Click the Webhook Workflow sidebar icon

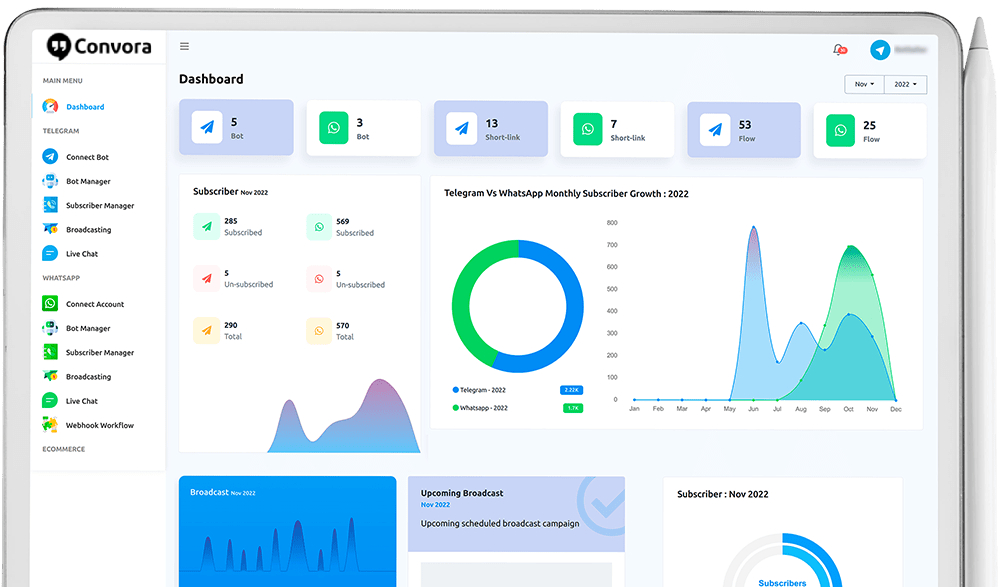coord(50,425)
